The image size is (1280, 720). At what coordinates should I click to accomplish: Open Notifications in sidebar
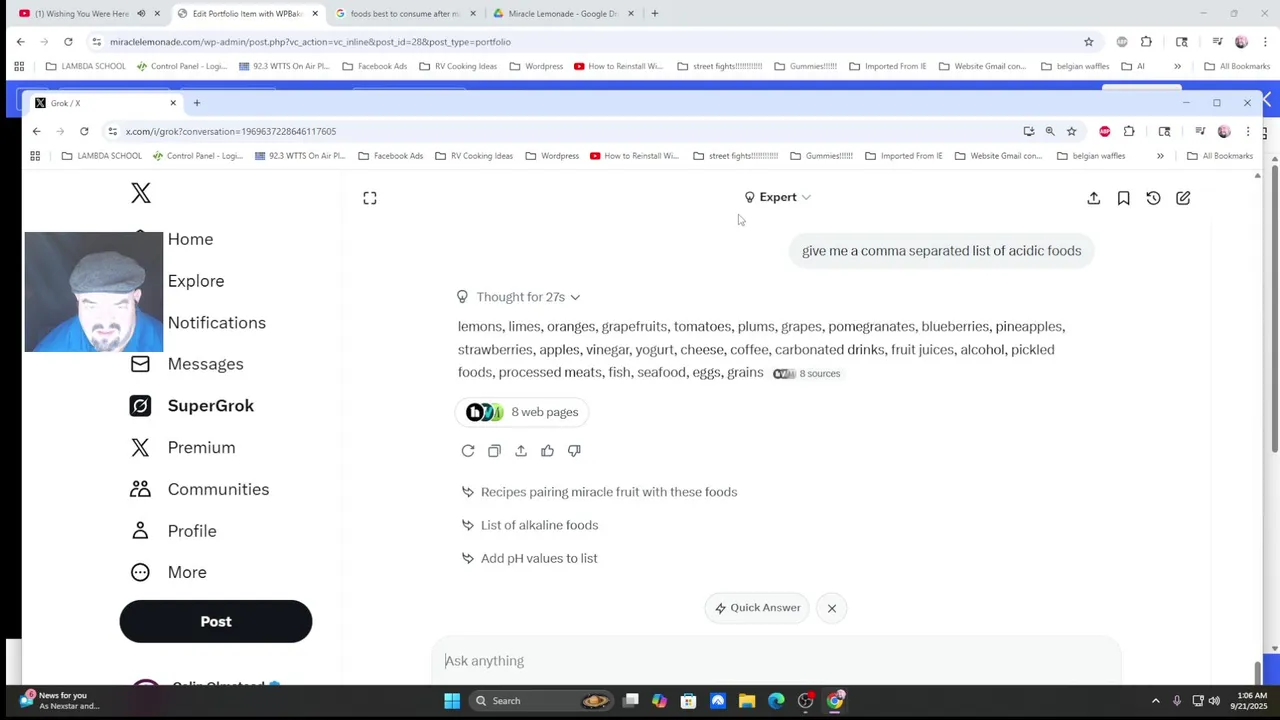(217, 323)
